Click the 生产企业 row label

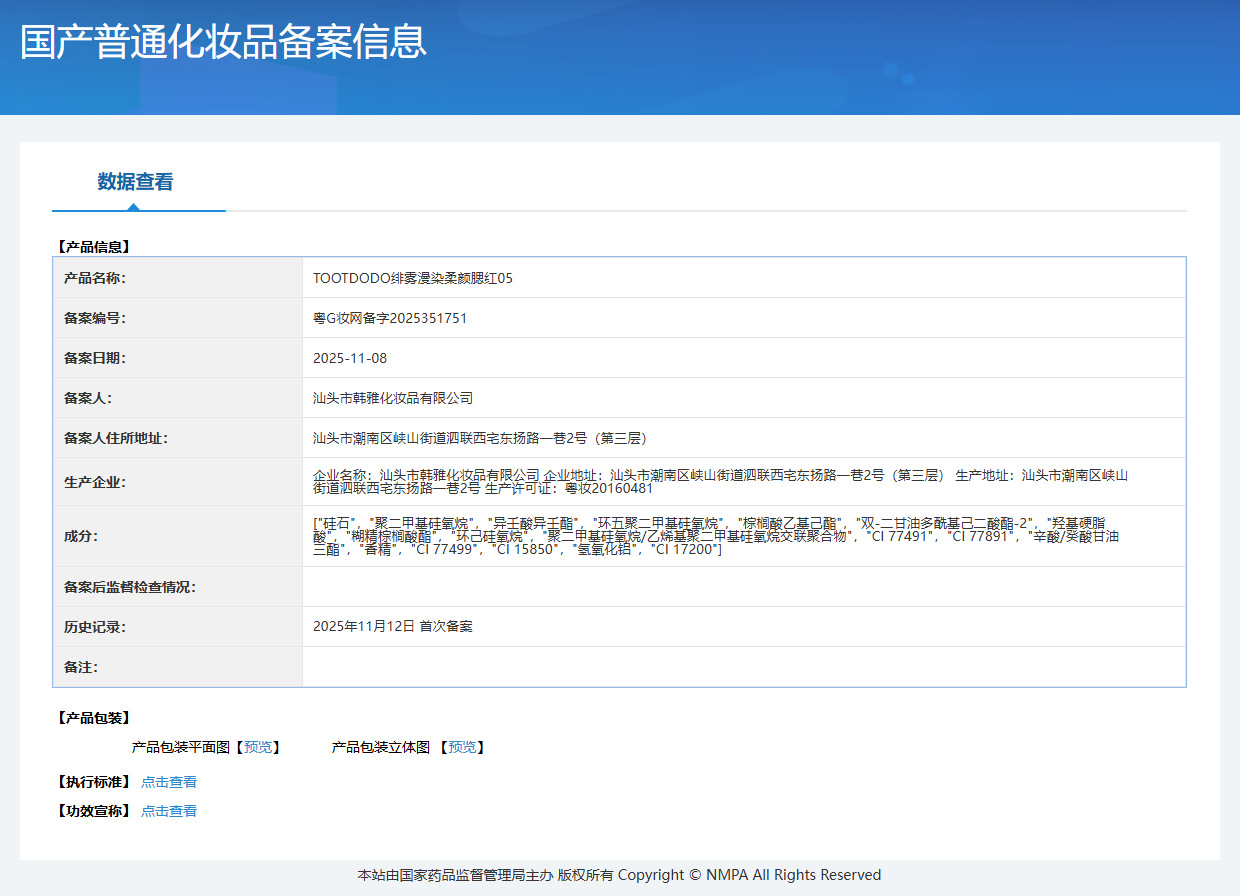coord(95,482)
